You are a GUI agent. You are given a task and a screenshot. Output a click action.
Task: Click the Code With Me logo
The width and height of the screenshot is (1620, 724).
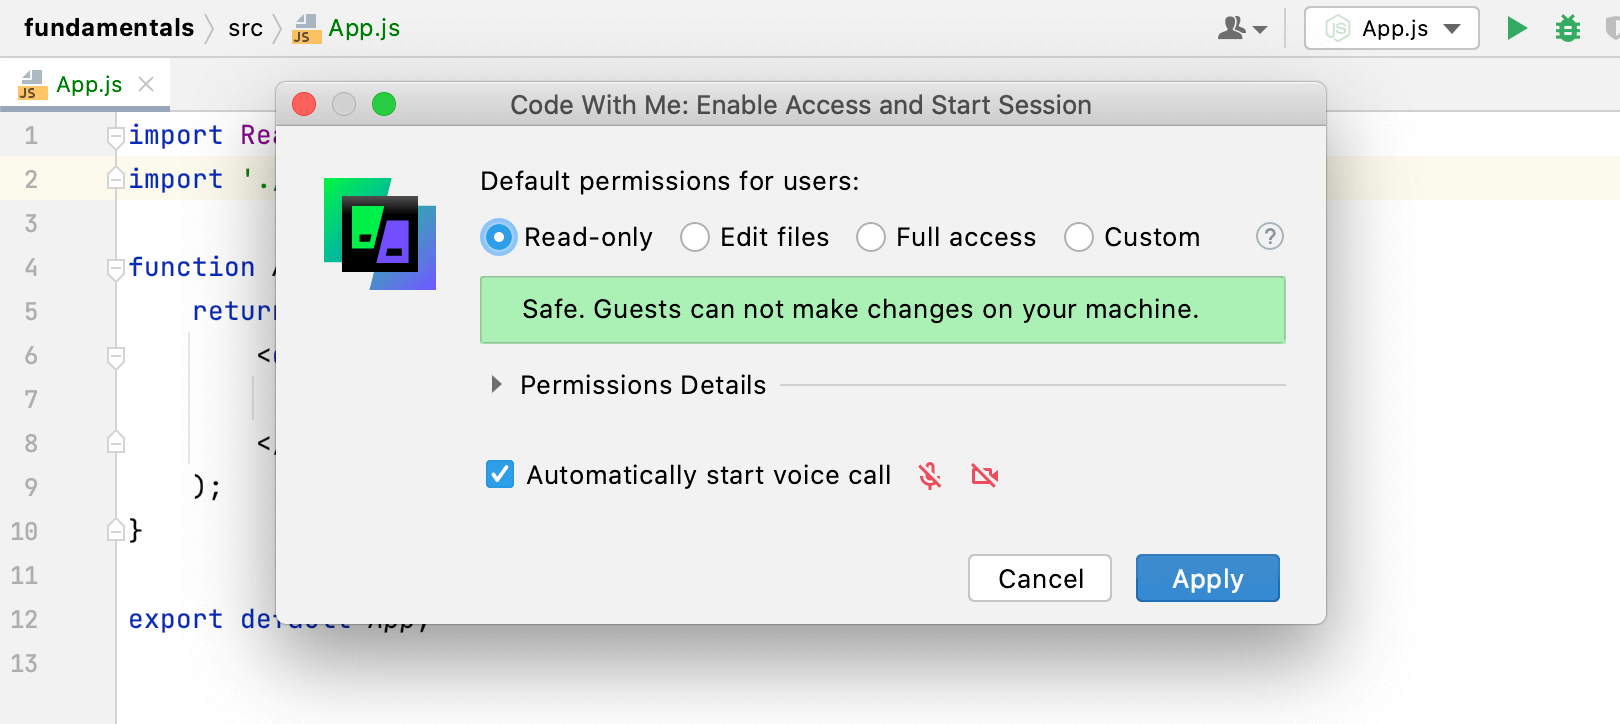[x=380, y=234]
